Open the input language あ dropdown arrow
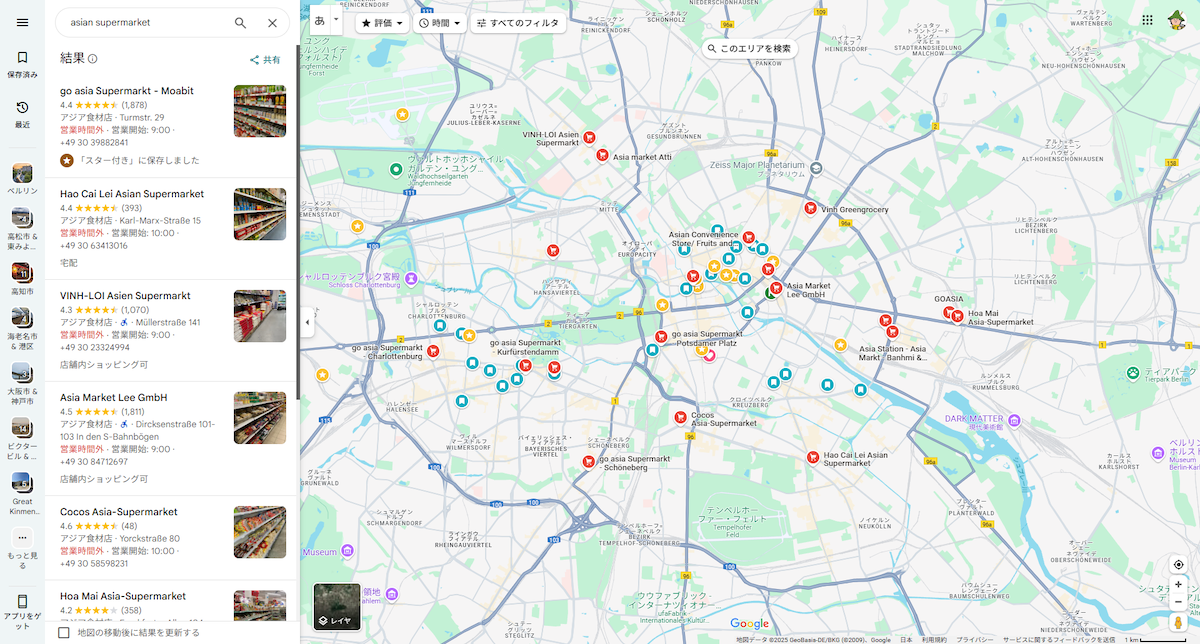Viewport: 1200px width, 644px height. click(337, 19)
